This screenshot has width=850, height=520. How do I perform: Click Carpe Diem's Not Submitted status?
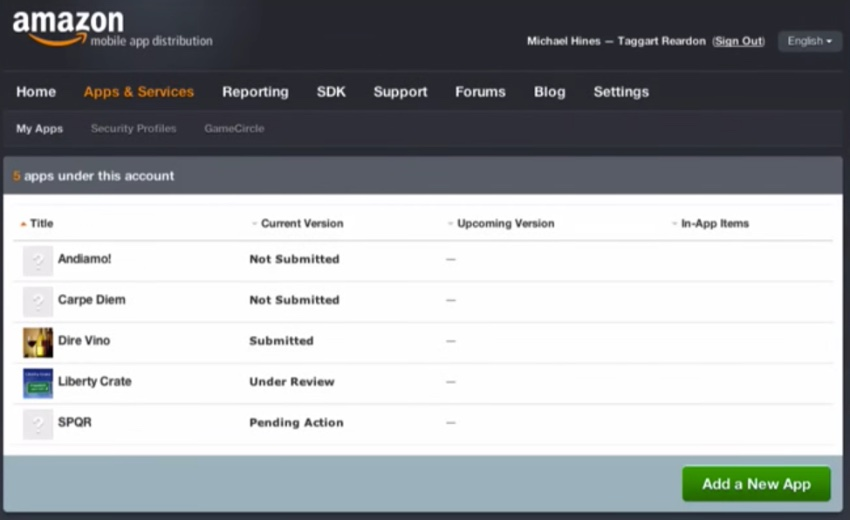294,300
